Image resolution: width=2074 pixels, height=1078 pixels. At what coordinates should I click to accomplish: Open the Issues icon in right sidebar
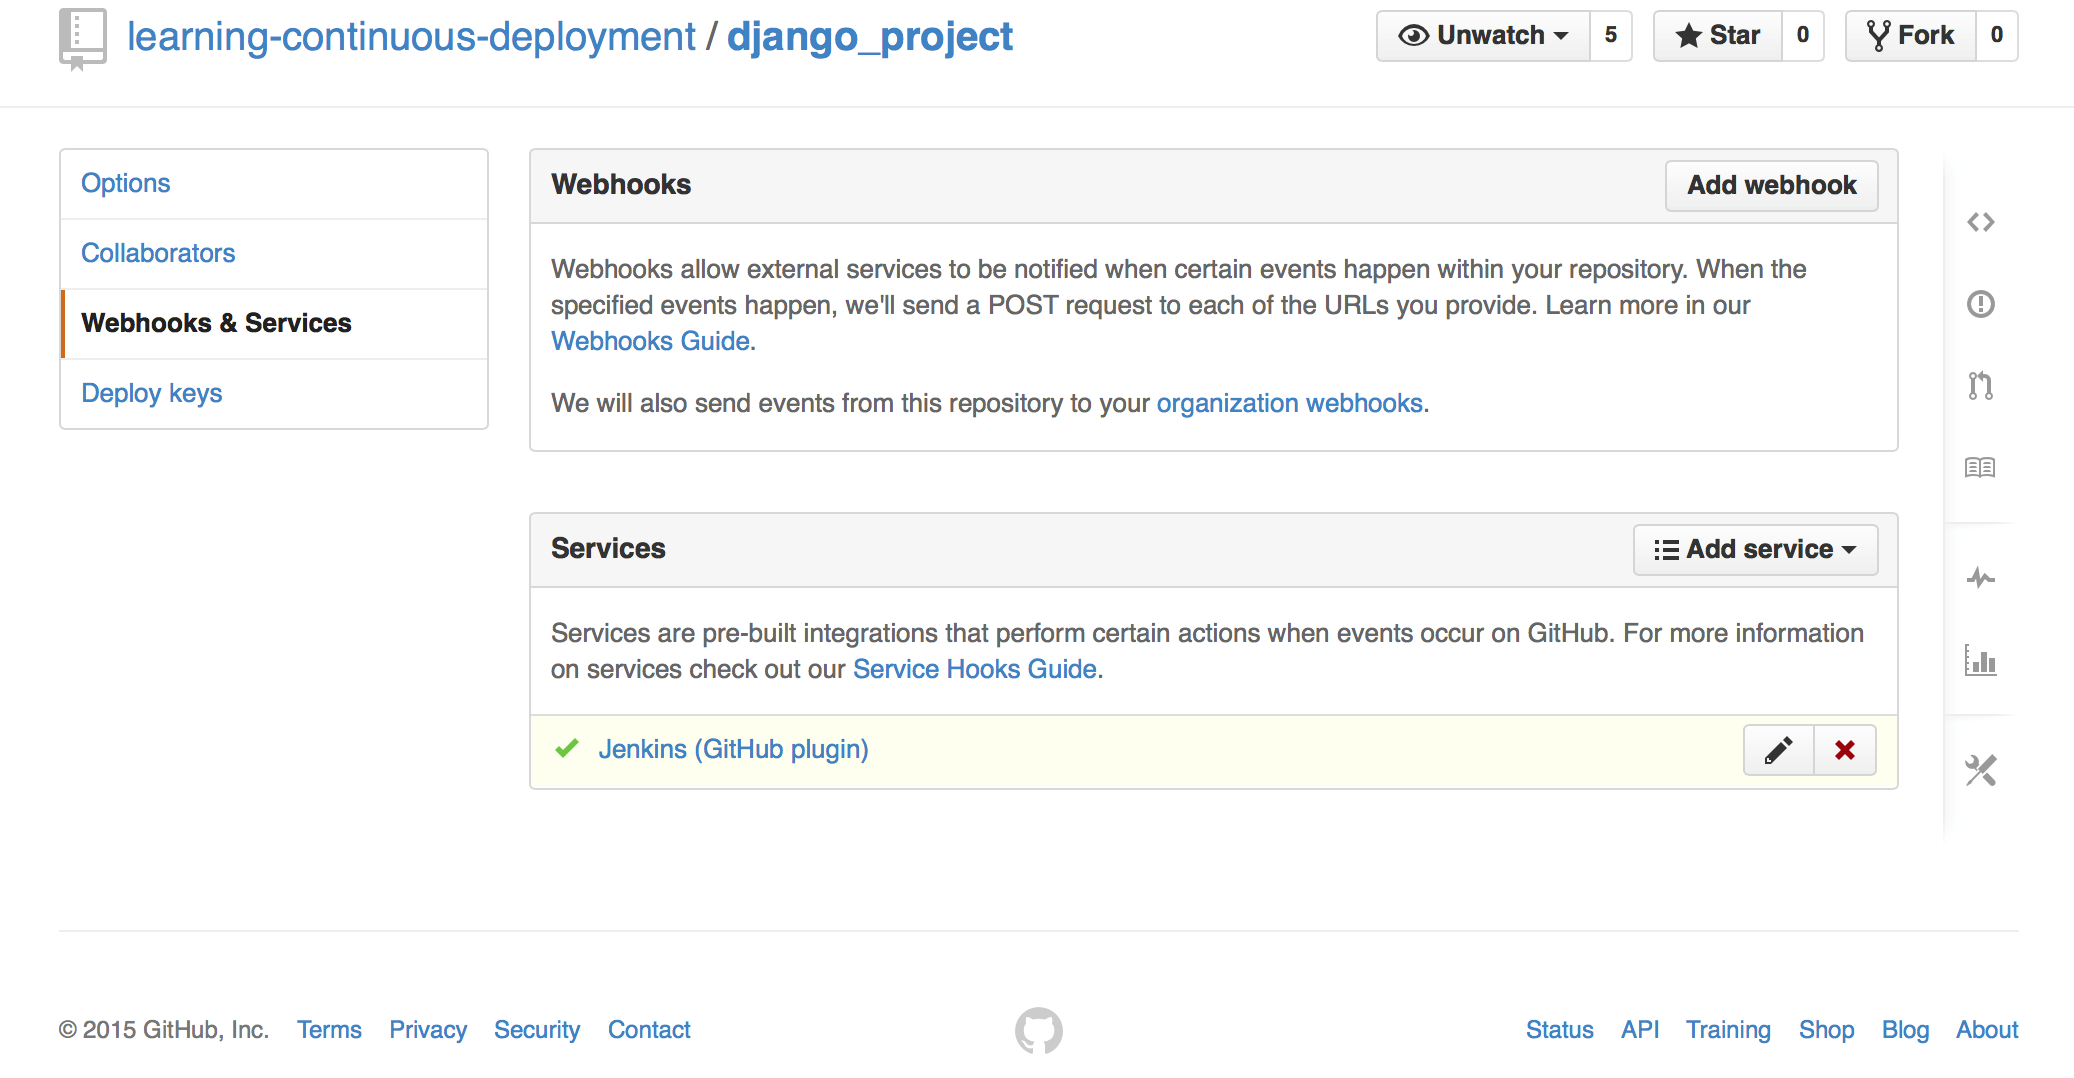[1980, 304]
